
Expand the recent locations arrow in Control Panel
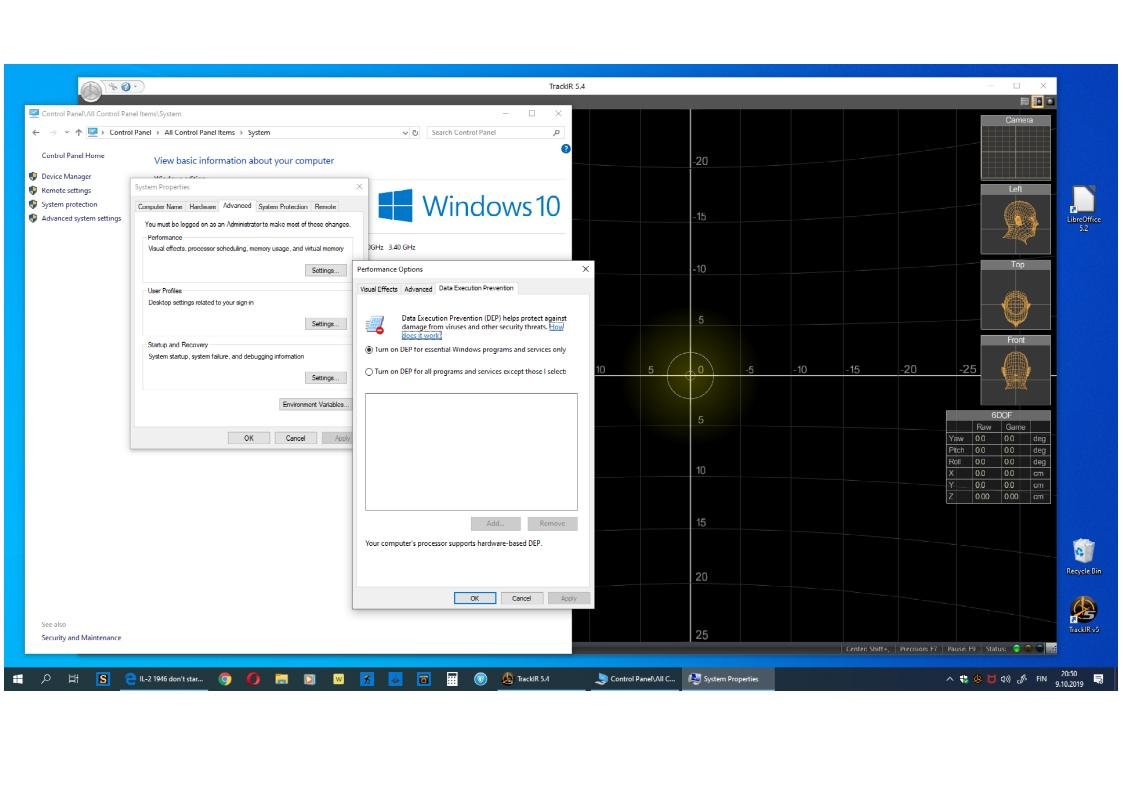pos(67,132)
